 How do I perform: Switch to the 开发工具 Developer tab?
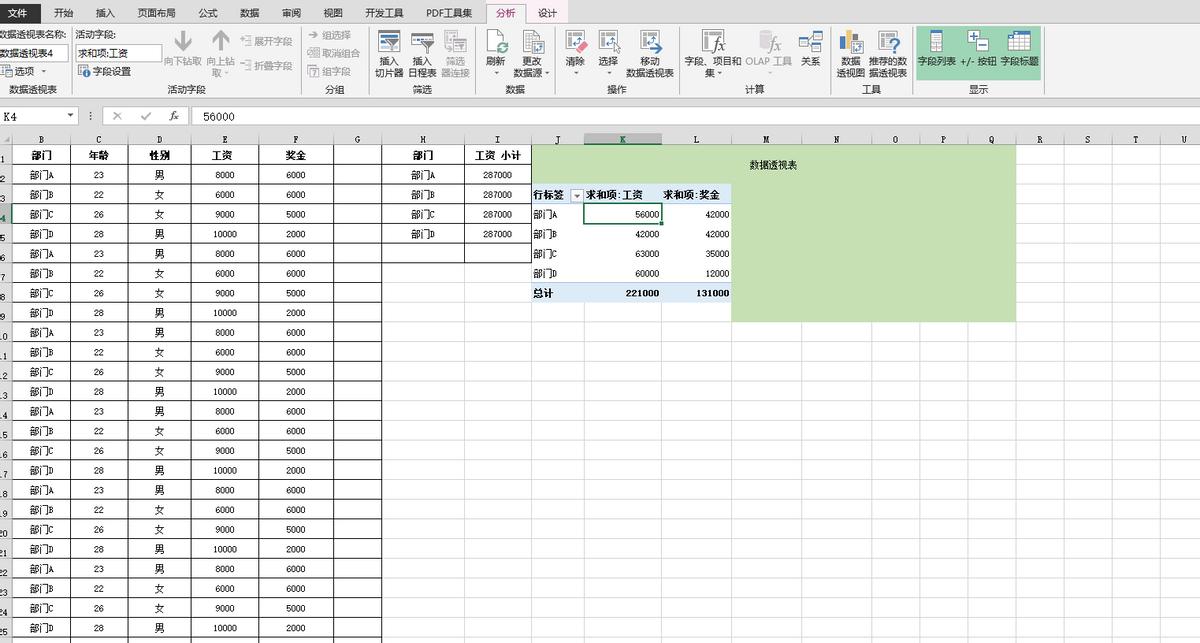[384, 13]
